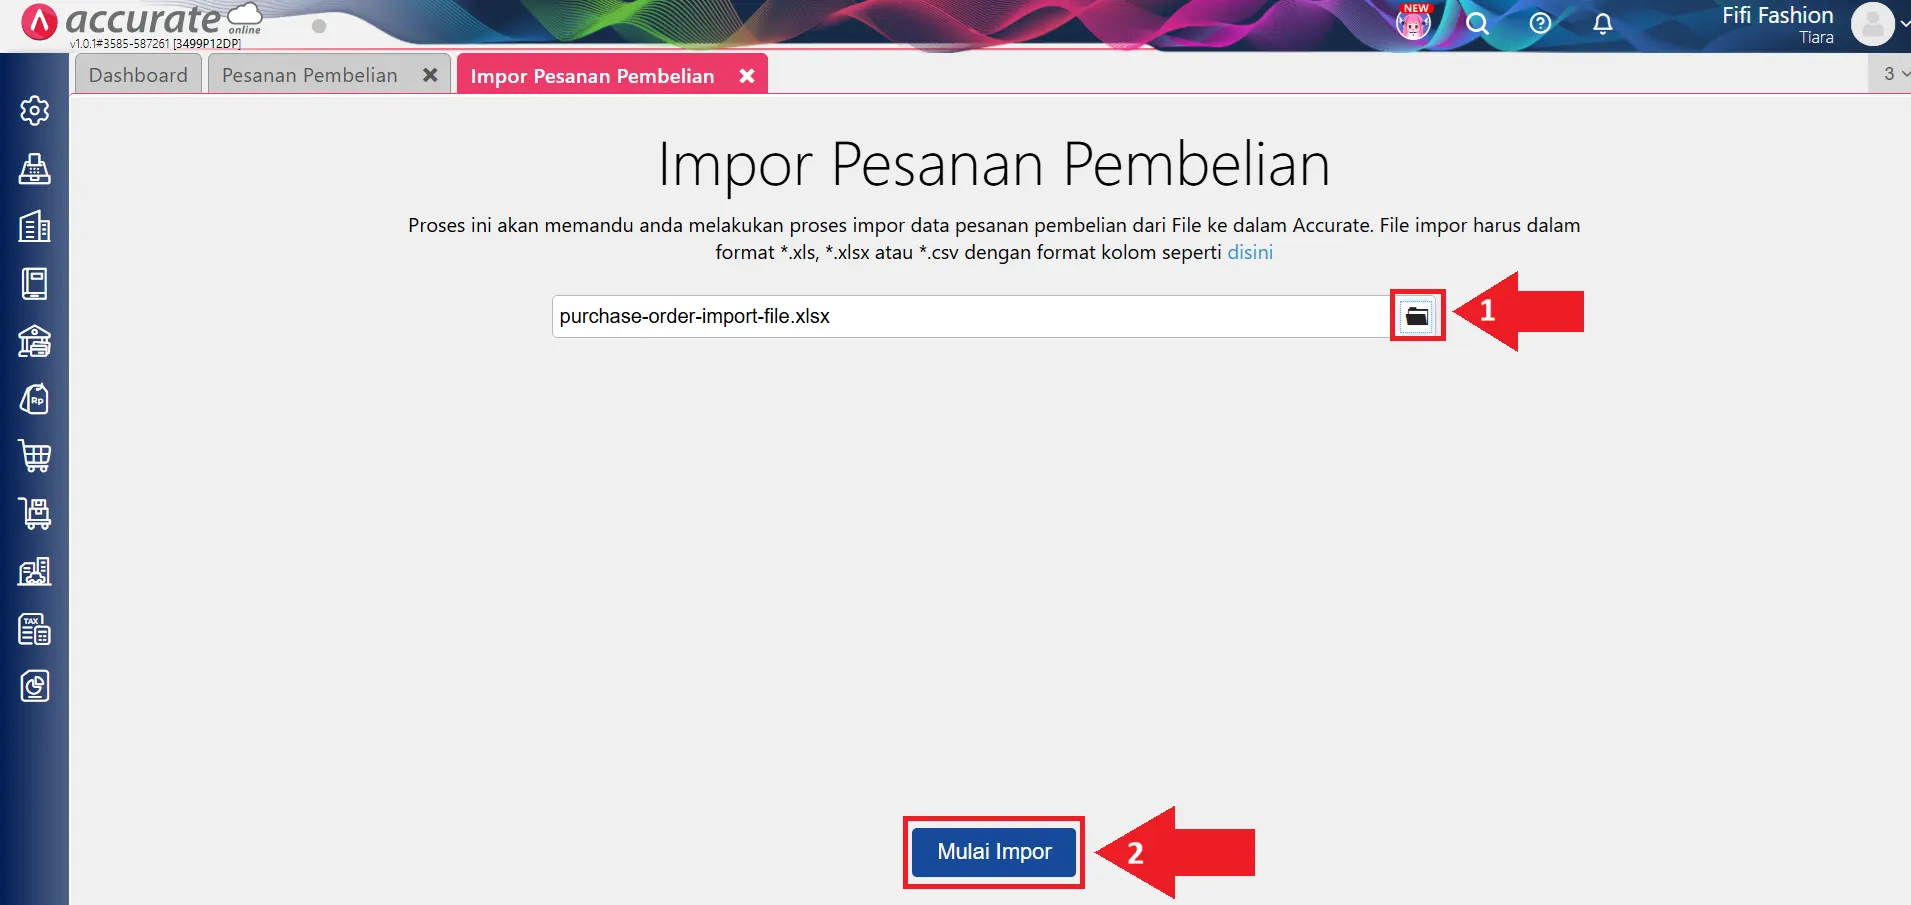
Task: Open the Settings gear in the sidebar
Action: pyautogui.click(x=34, y=111)
